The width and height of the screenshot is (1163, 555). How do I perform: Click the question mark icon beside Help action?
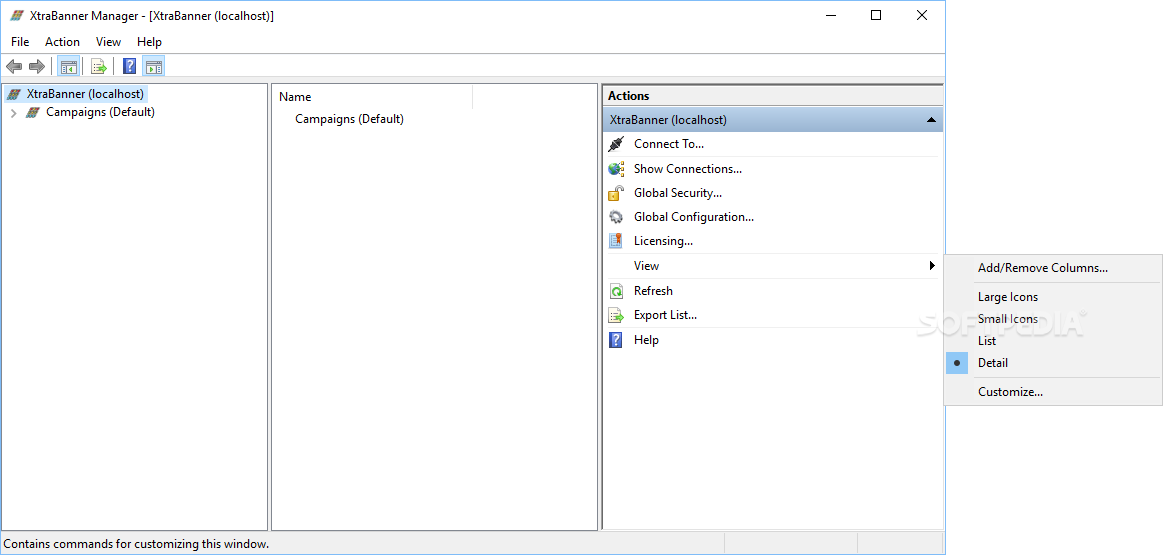point(616,340)
